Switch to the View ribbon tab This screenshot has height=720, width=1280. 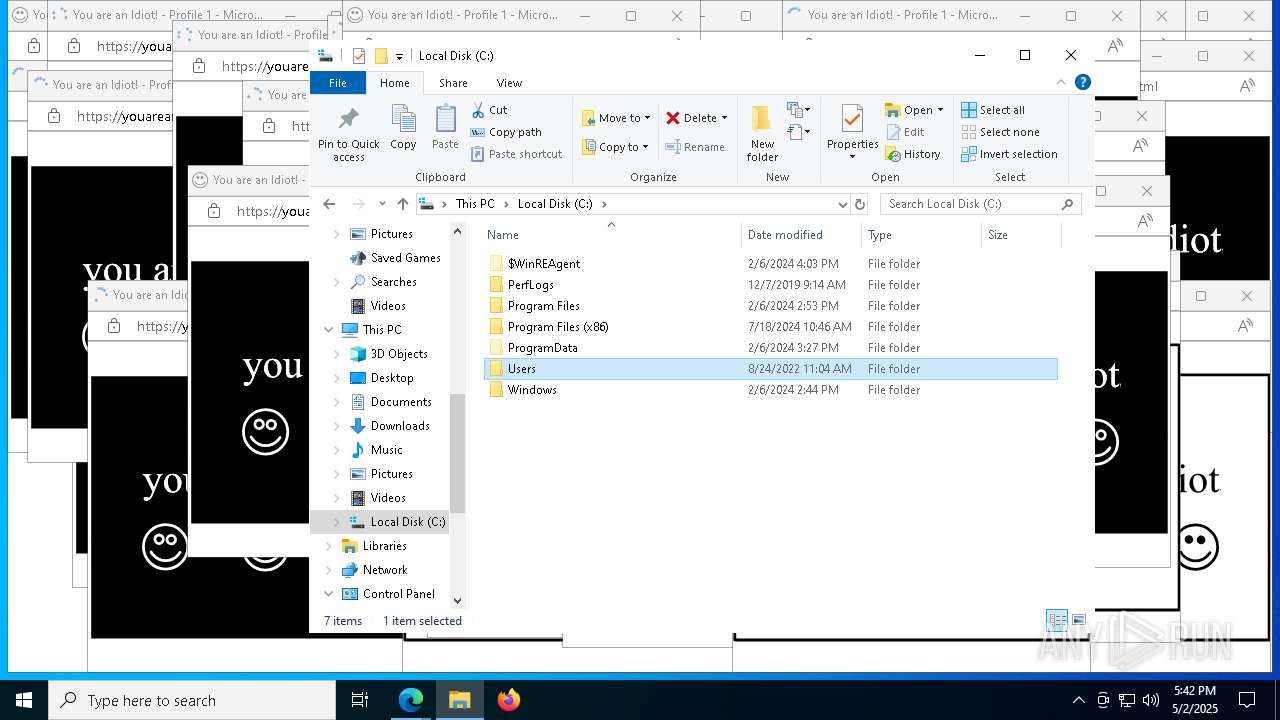[x=509, y=83]
